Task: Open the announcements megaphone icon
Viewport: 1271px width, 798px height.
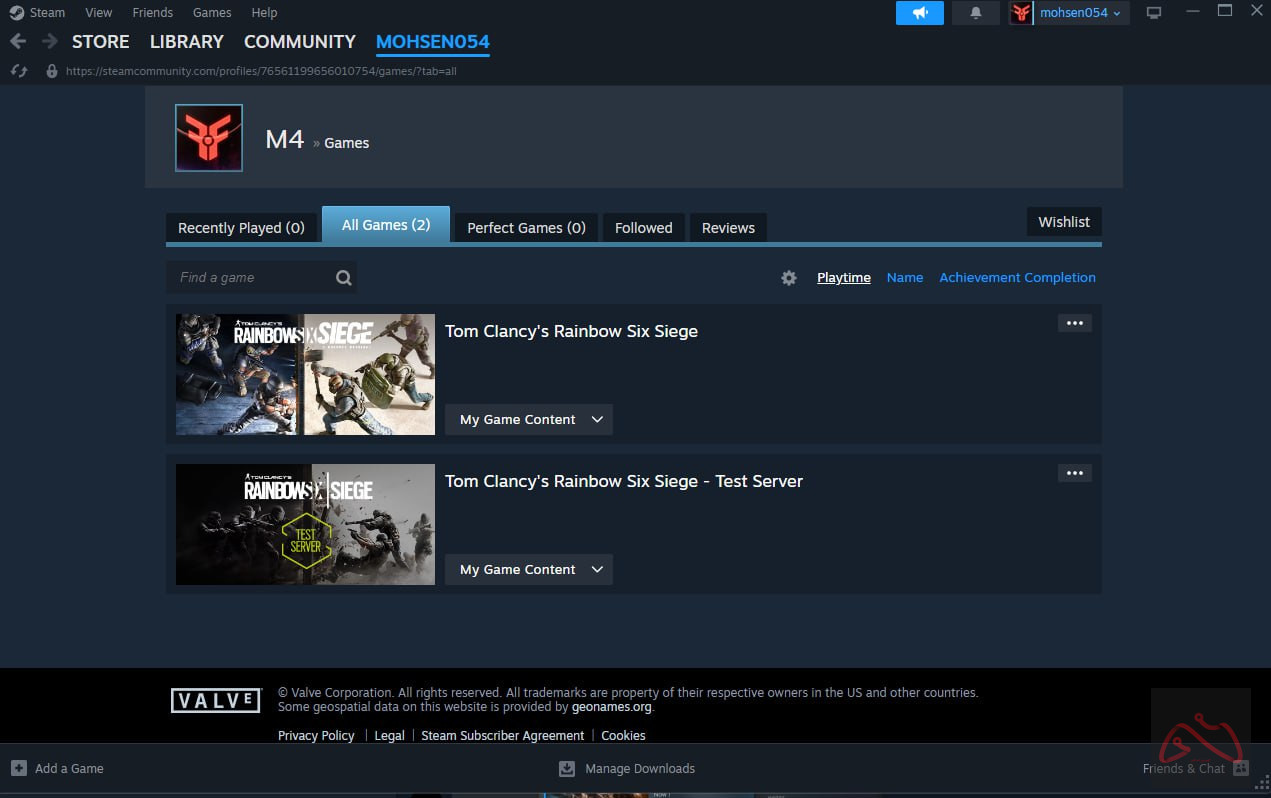Action: tap(919, 13)
